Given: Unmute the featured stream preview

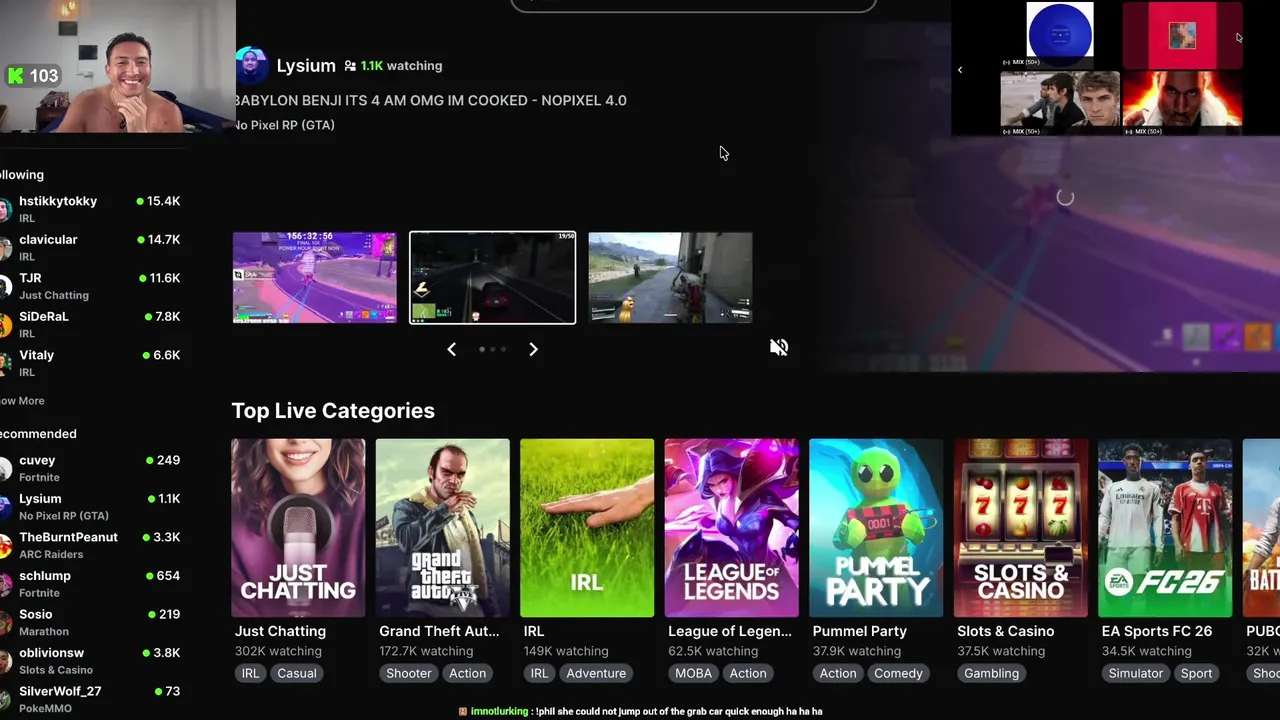Looking at the screenshot, I should [779, 347].
